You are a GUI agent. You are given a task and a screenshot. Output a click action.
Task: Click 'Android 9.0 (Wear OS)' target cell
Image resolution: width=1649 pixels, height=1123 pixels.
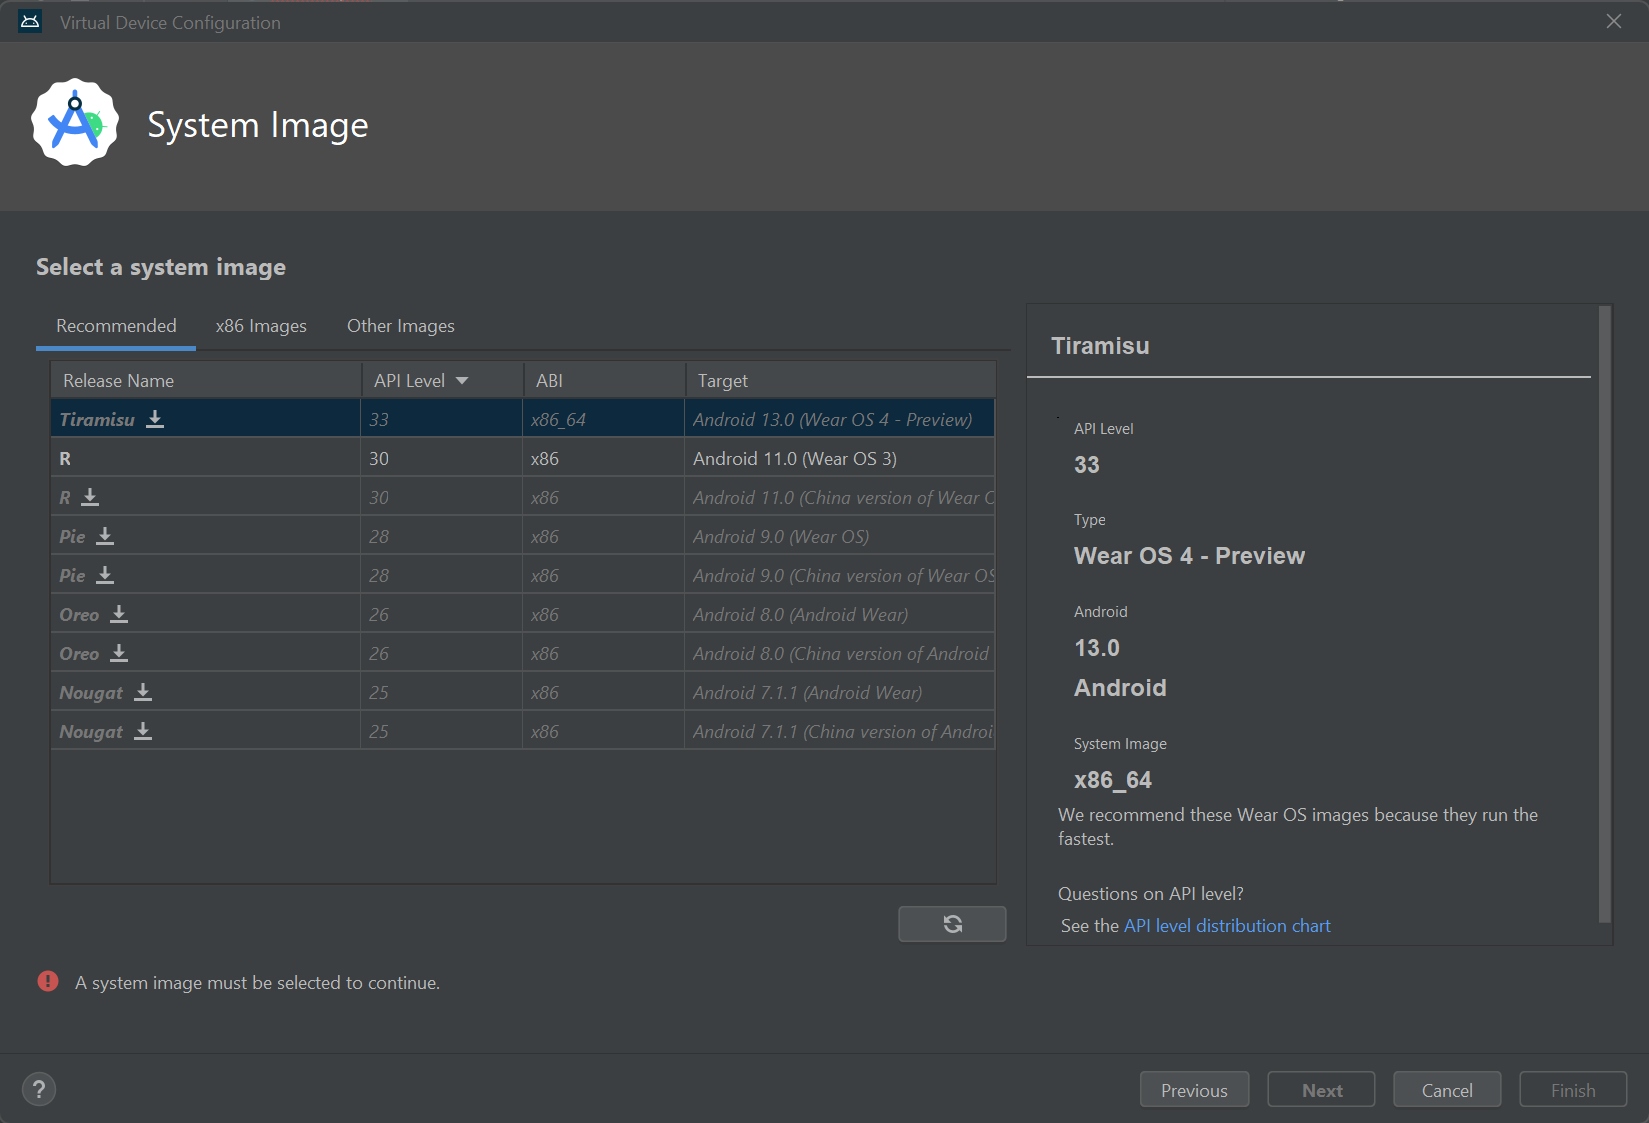point(840,536)
